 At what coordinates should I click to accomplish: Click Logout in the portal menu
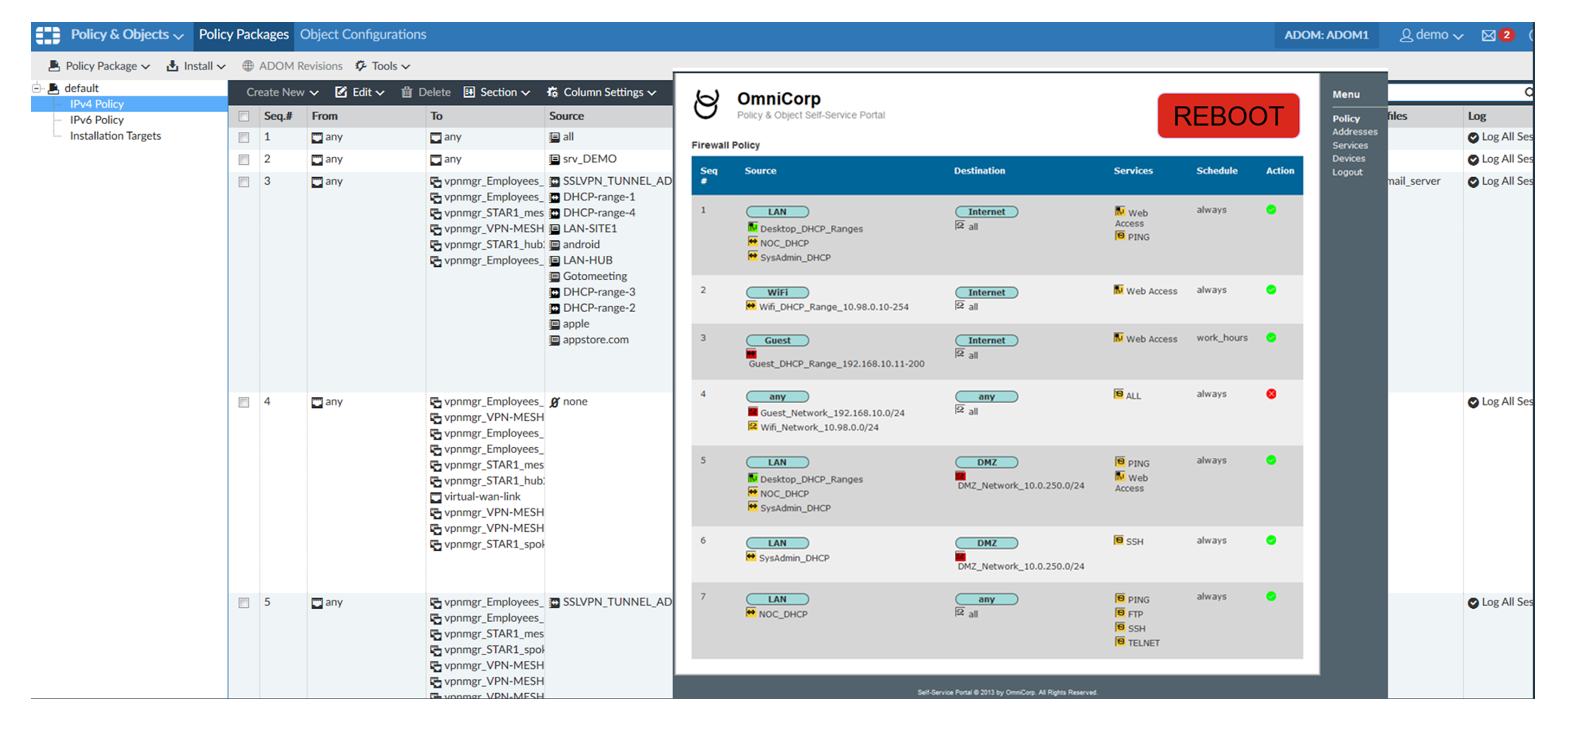point(1347,172)
